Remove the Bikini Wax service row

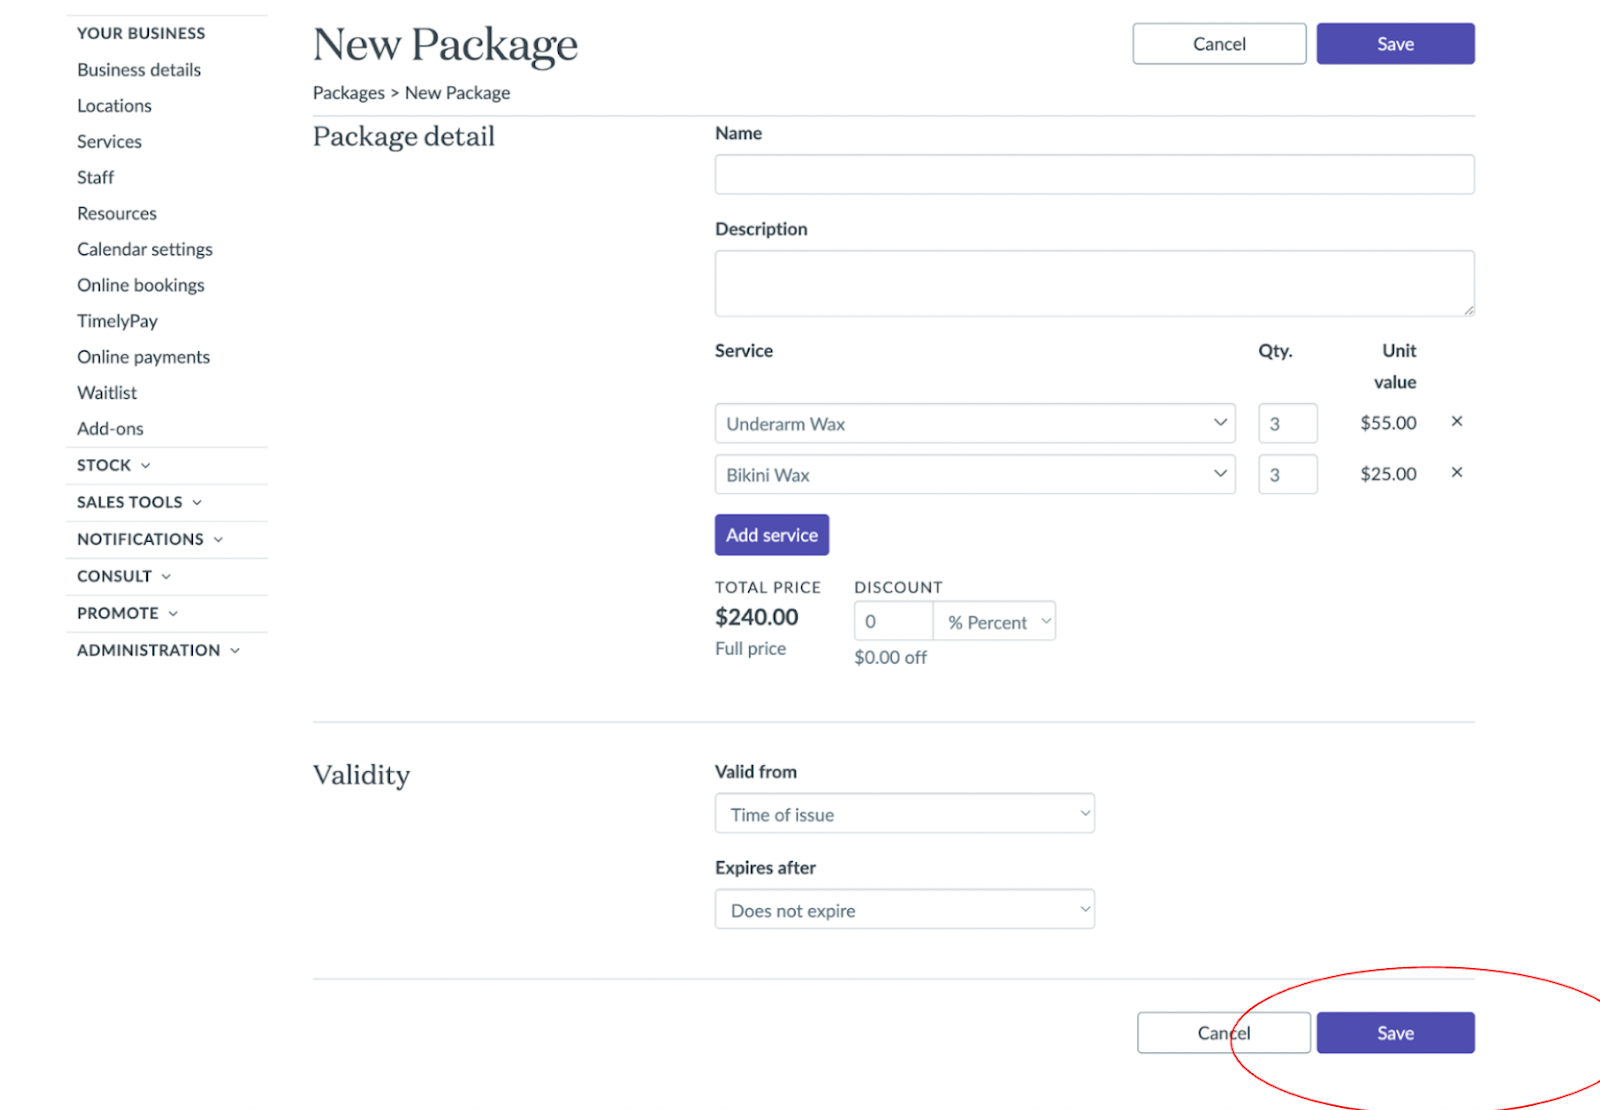click(1456, 473)
